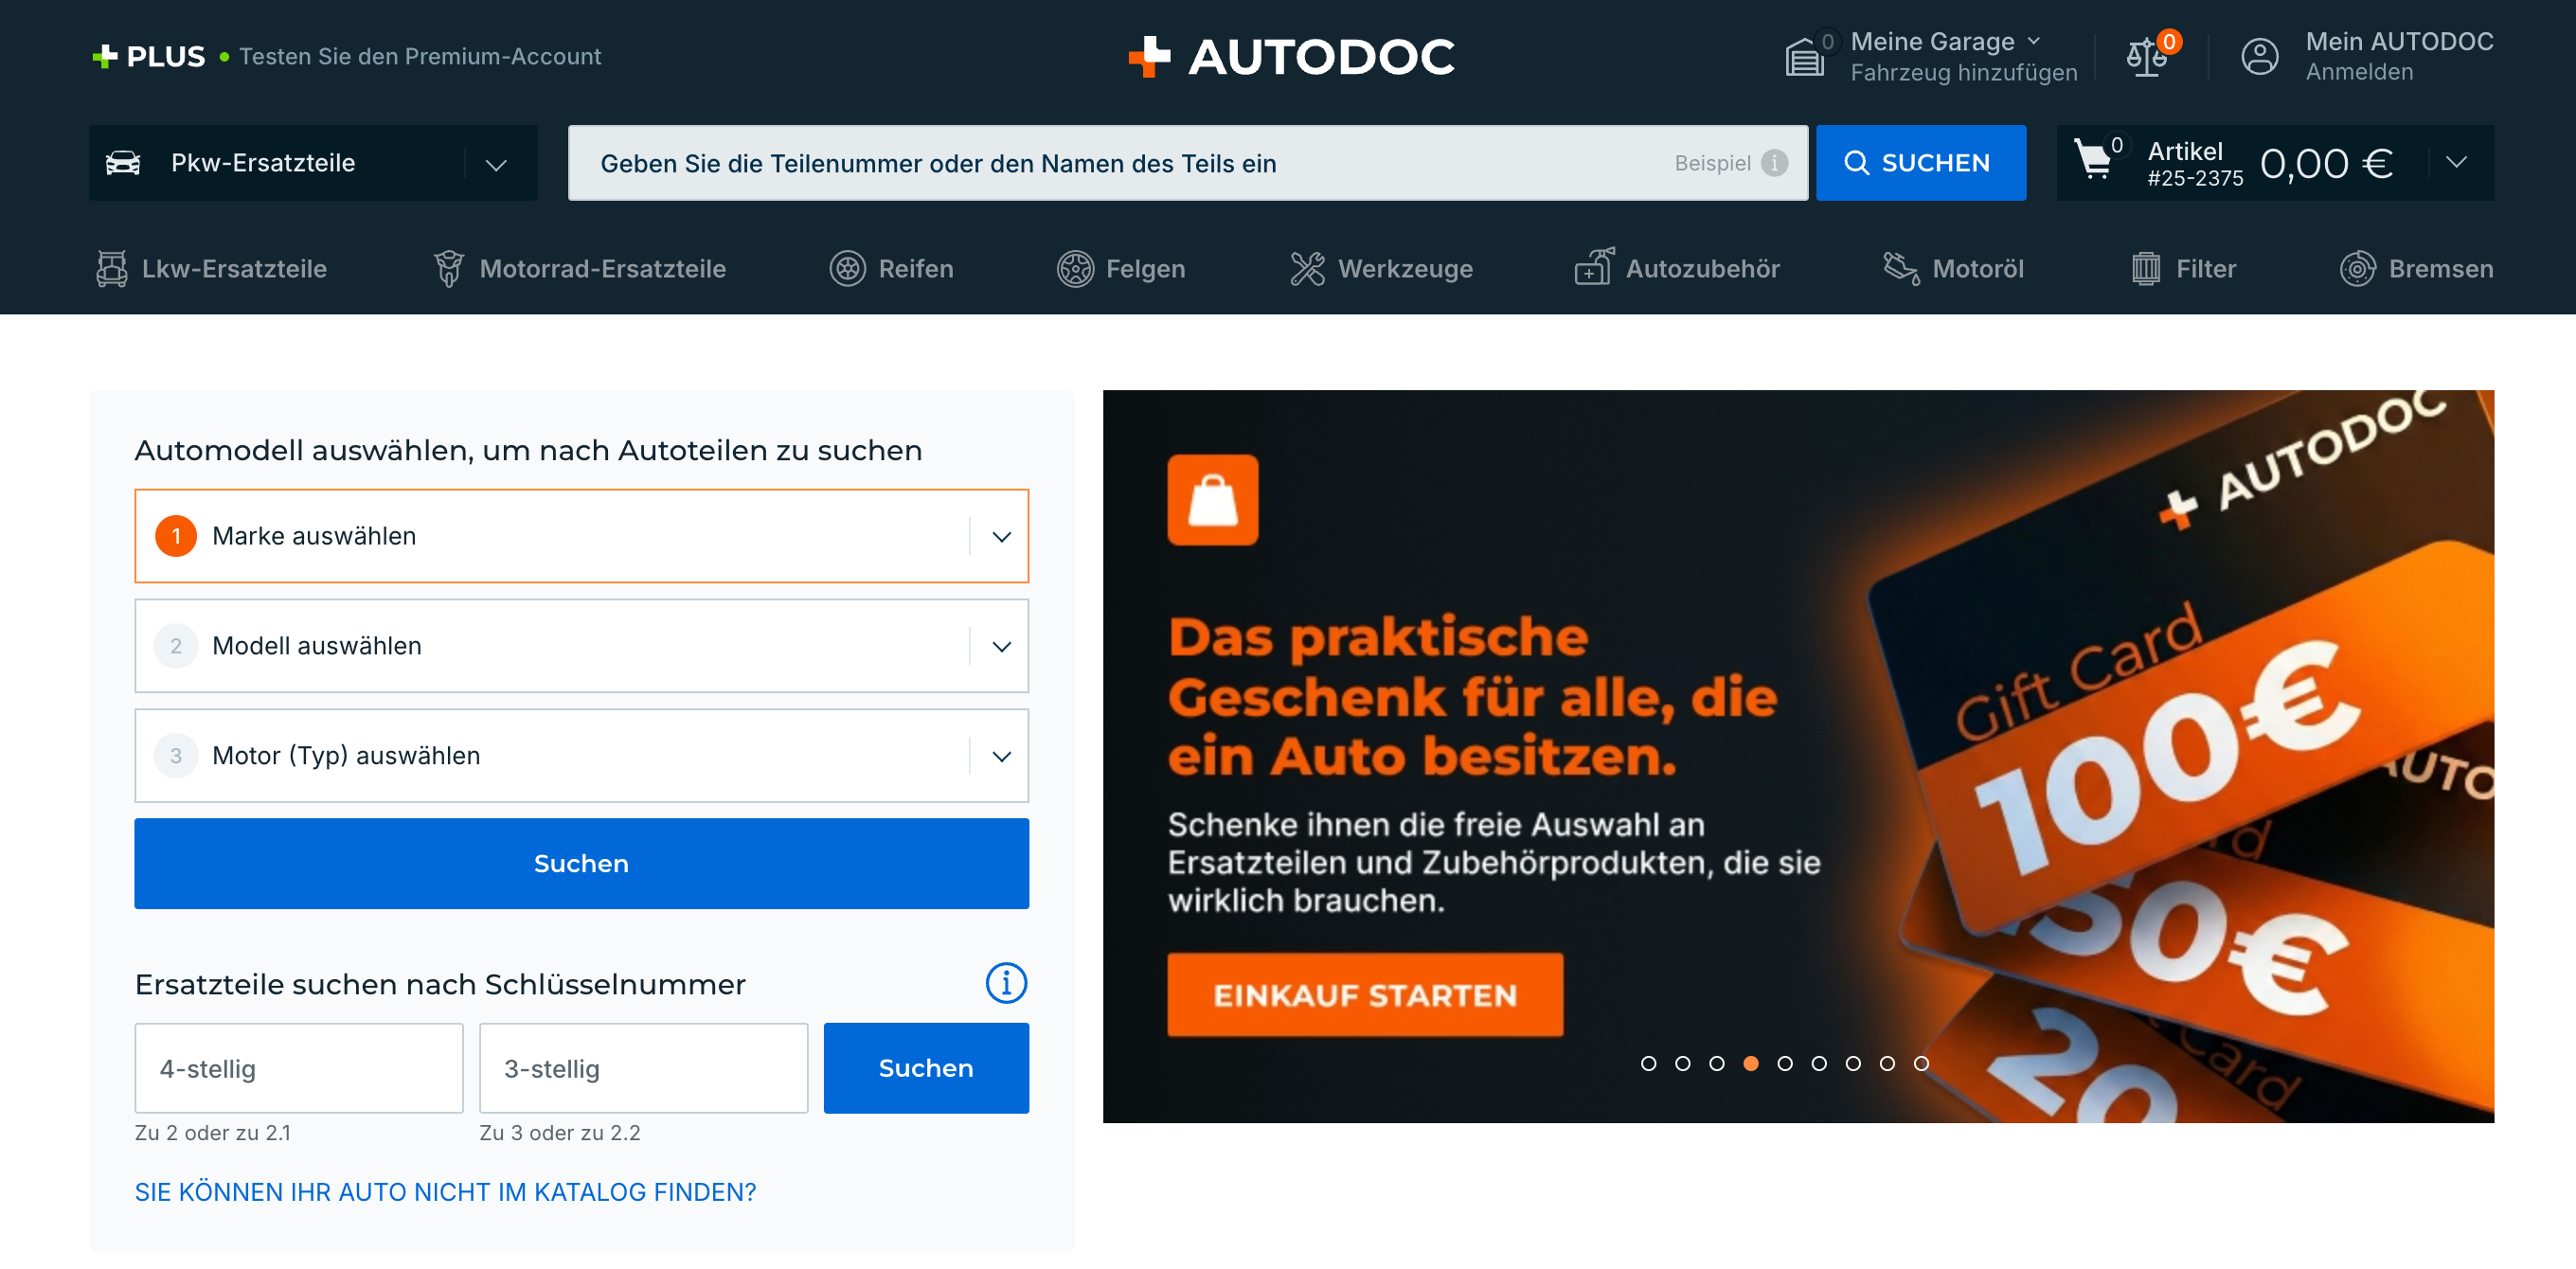This screenshot has height=1269, width=2576.
Task: Click Suchen button for Schlüsselnummer
Action: click(926, 1068)
